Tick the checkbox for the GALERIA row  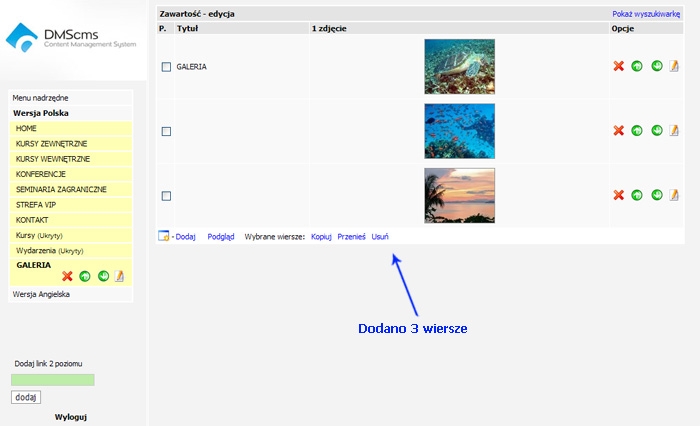pyautogui.click(x=166, y=67)
